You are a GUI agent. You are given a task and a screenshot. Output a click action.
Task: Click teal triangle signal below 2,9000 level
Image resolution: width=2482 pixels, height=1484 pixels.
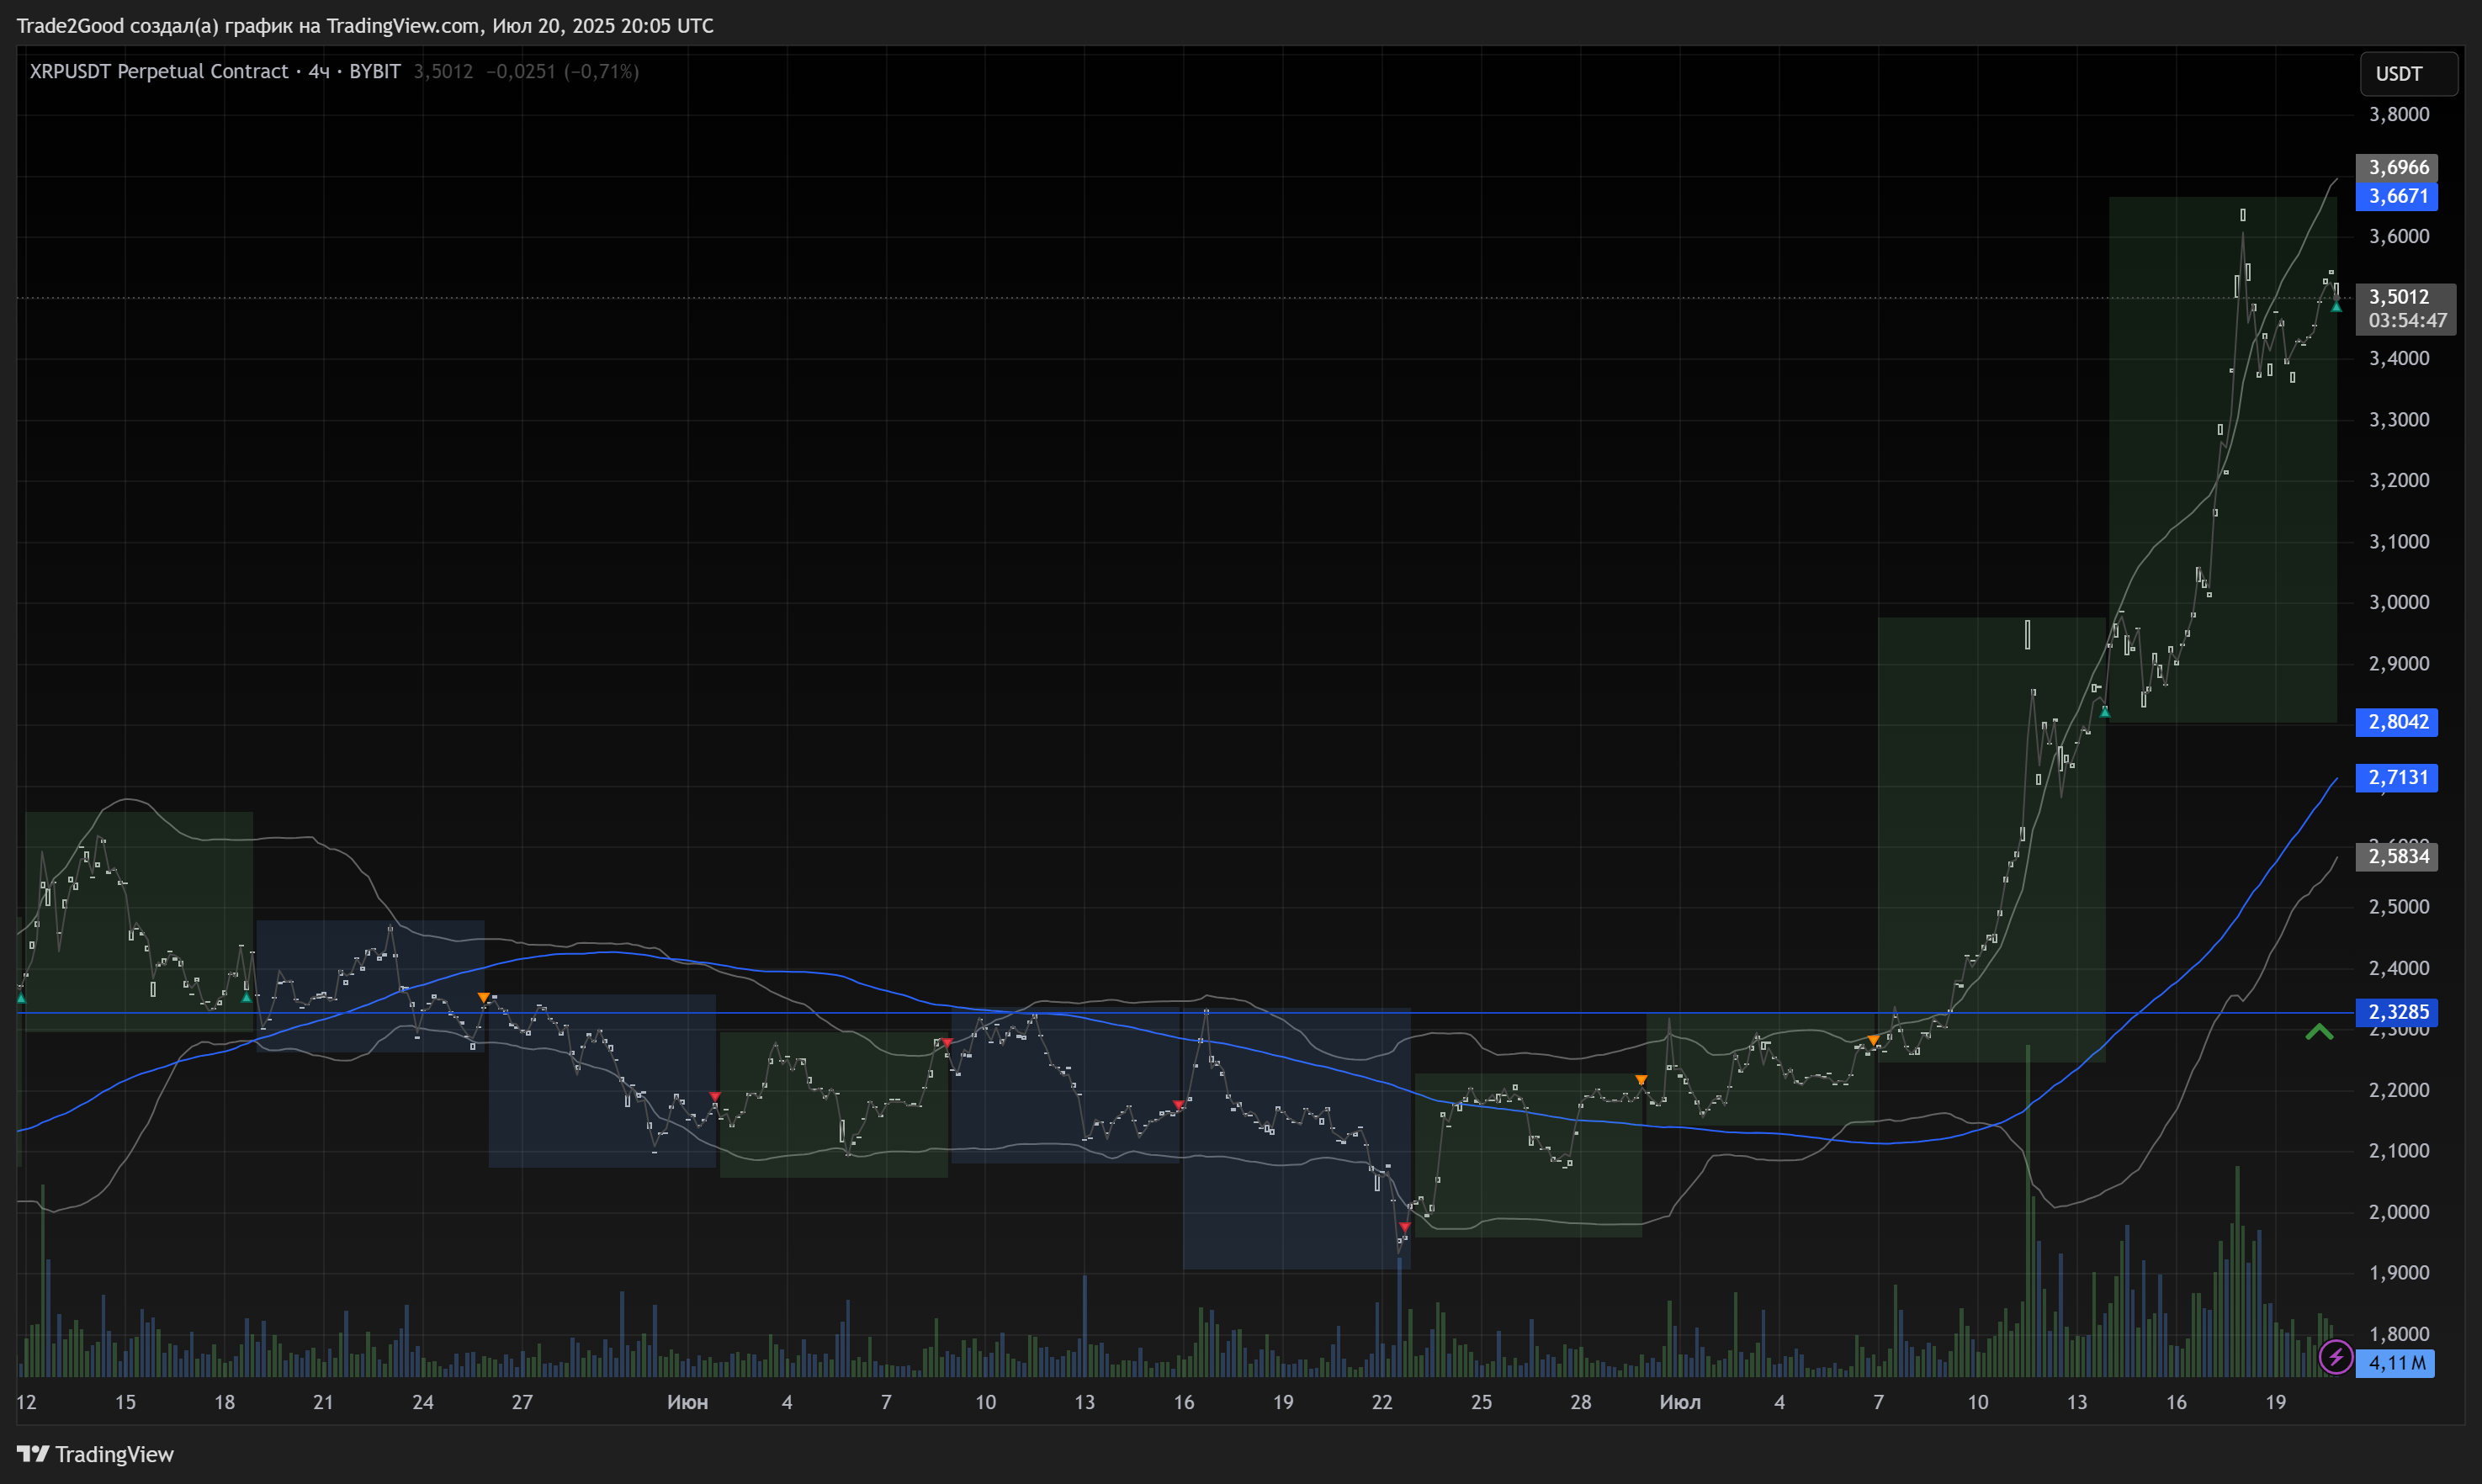(x=2105, y=712)
